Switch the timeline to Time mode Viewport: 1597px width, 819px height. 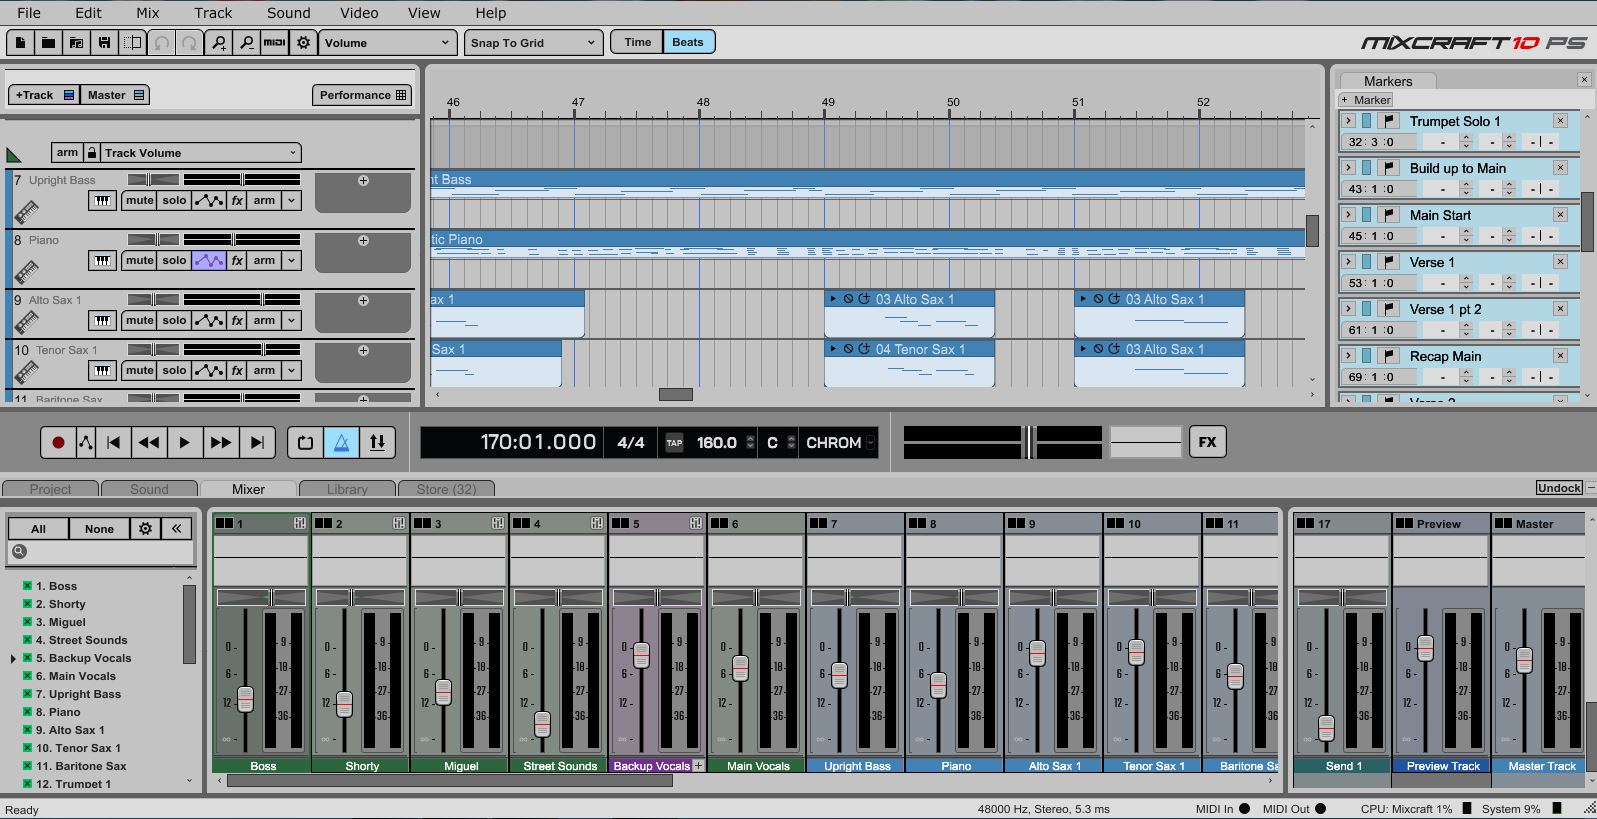tap(637, 42)
